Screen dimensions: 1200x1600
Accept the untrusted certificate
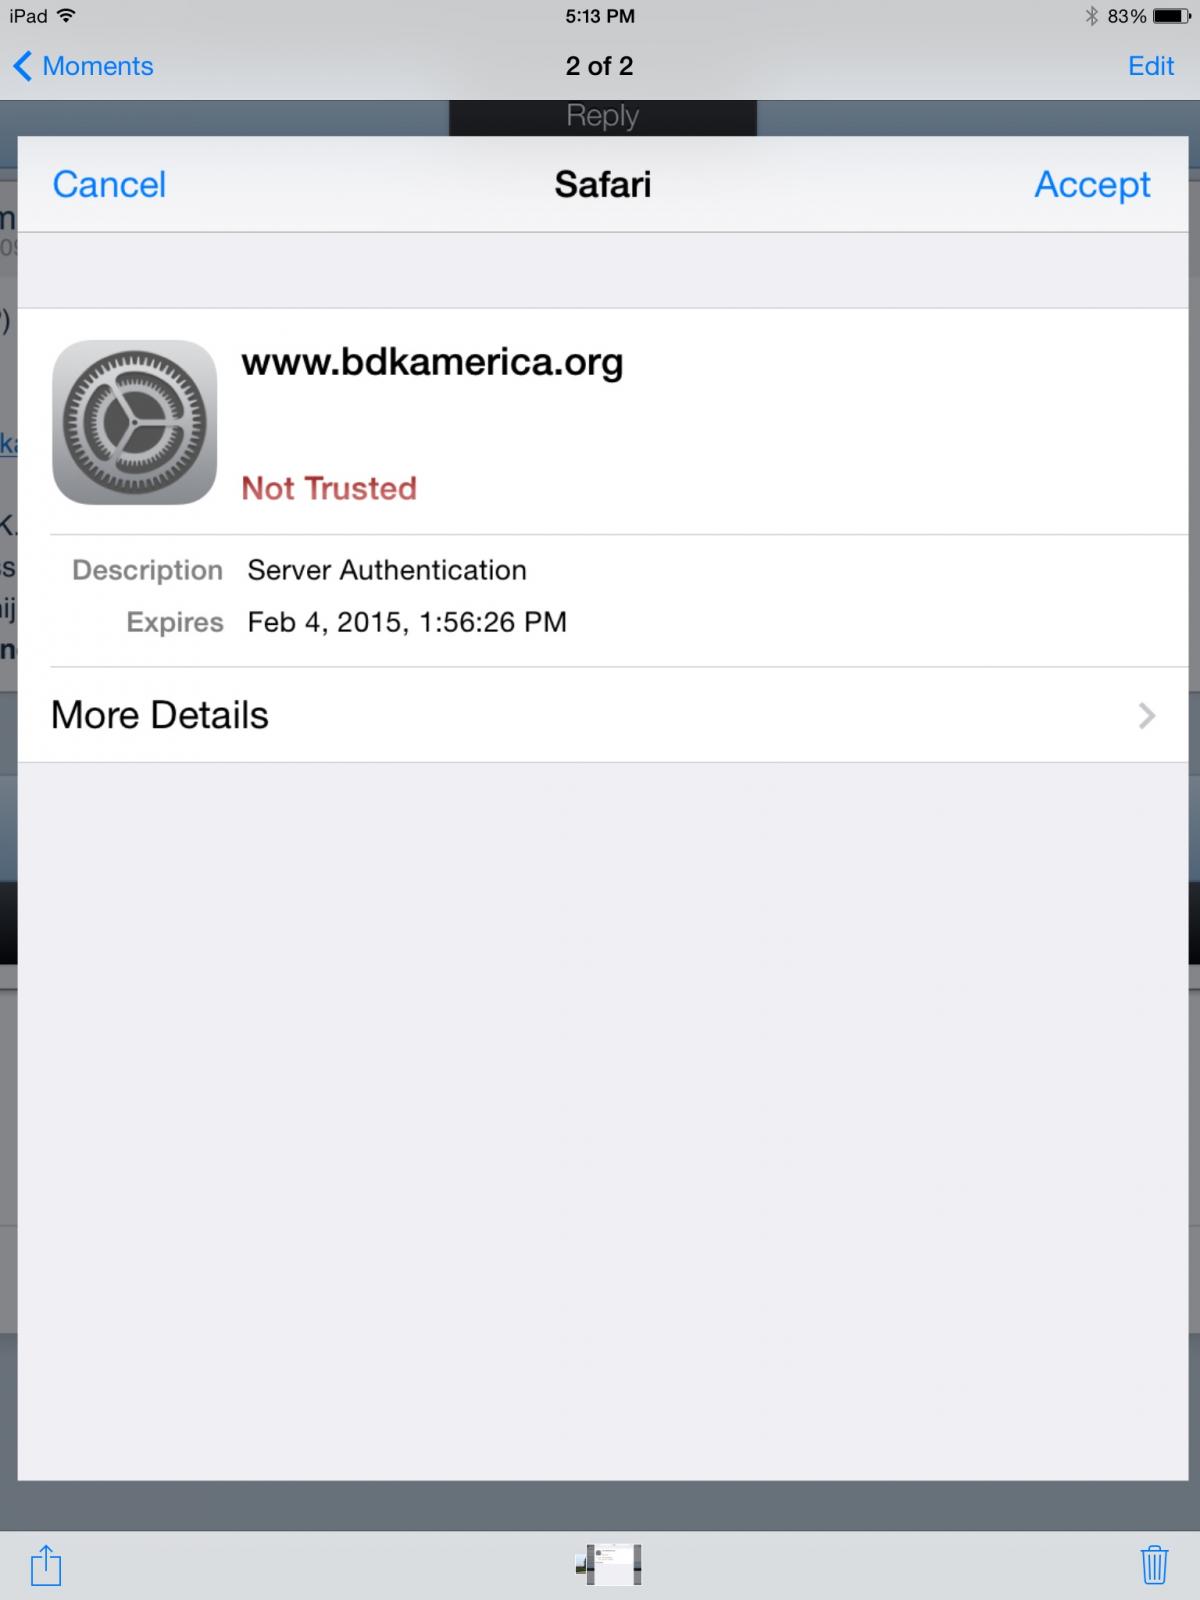1092,185
